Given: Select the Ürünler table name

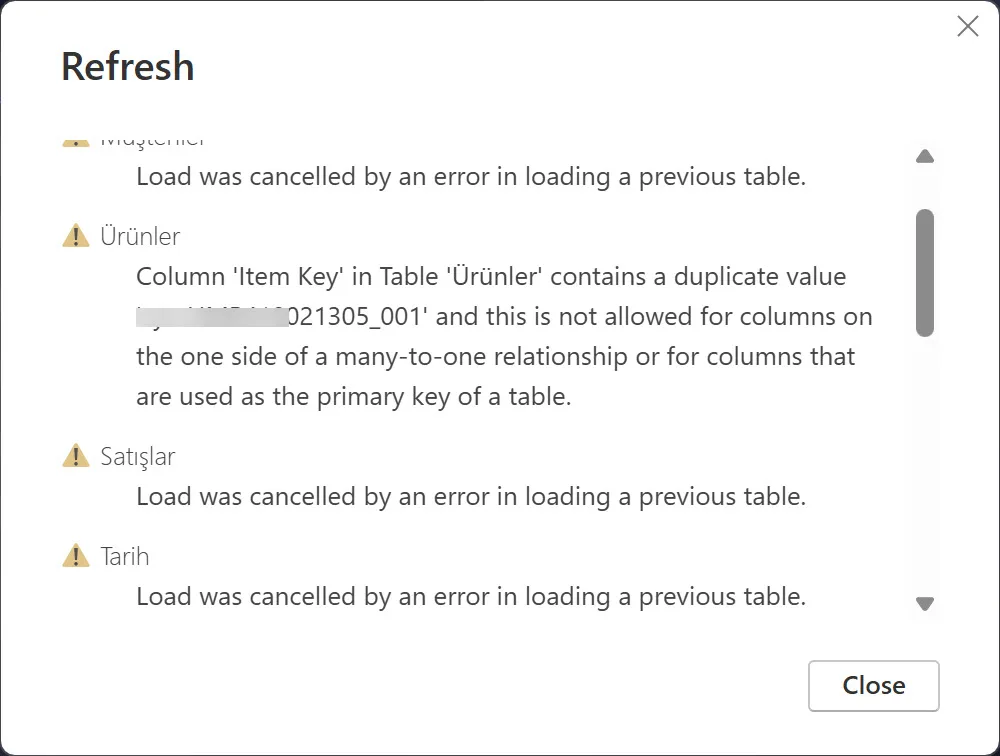Looking at the screenshot, I should 140,236.
